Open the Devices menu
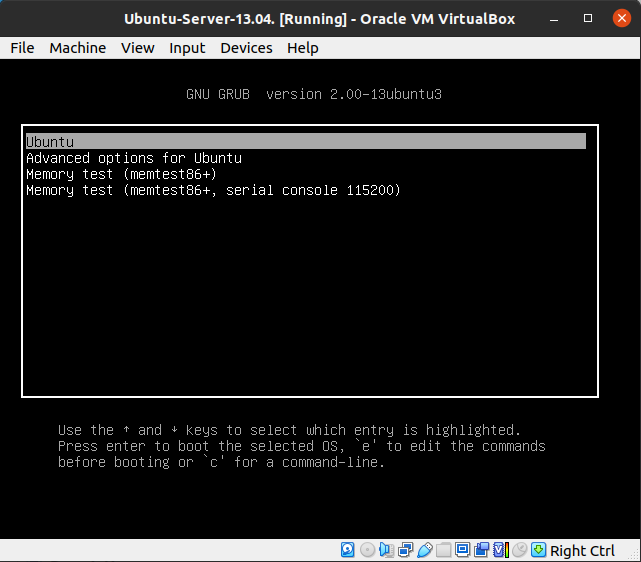This screenshot has height=562, width=641. click(246, 48)
